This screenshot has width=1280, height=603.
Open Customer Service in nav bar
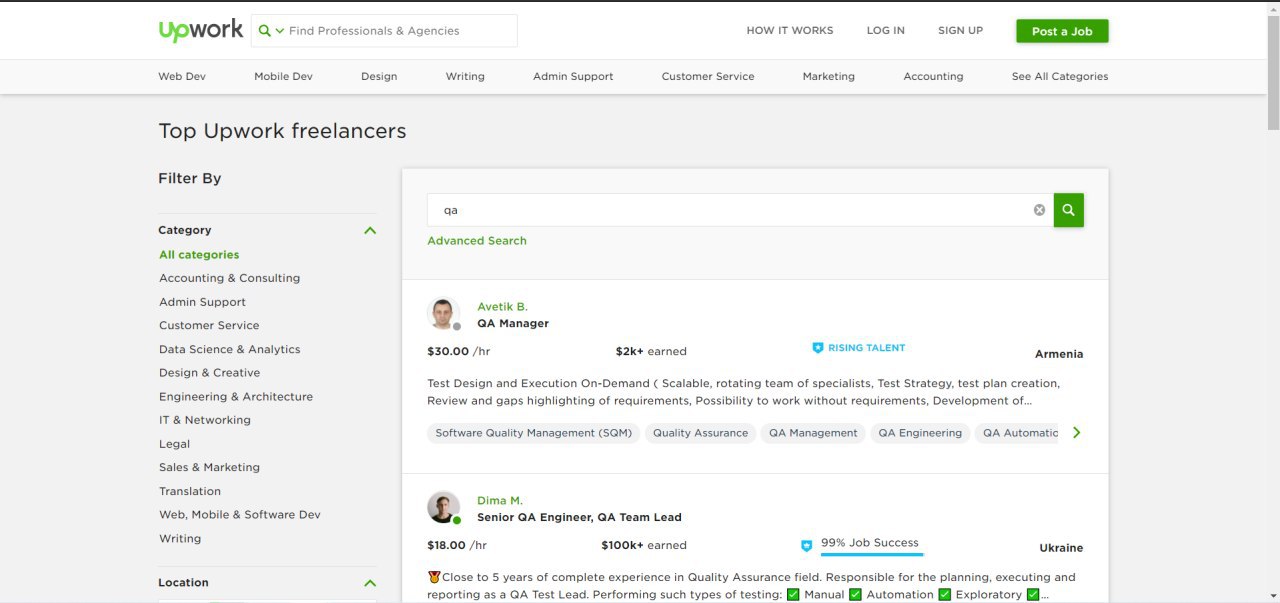tap(708, 76)
